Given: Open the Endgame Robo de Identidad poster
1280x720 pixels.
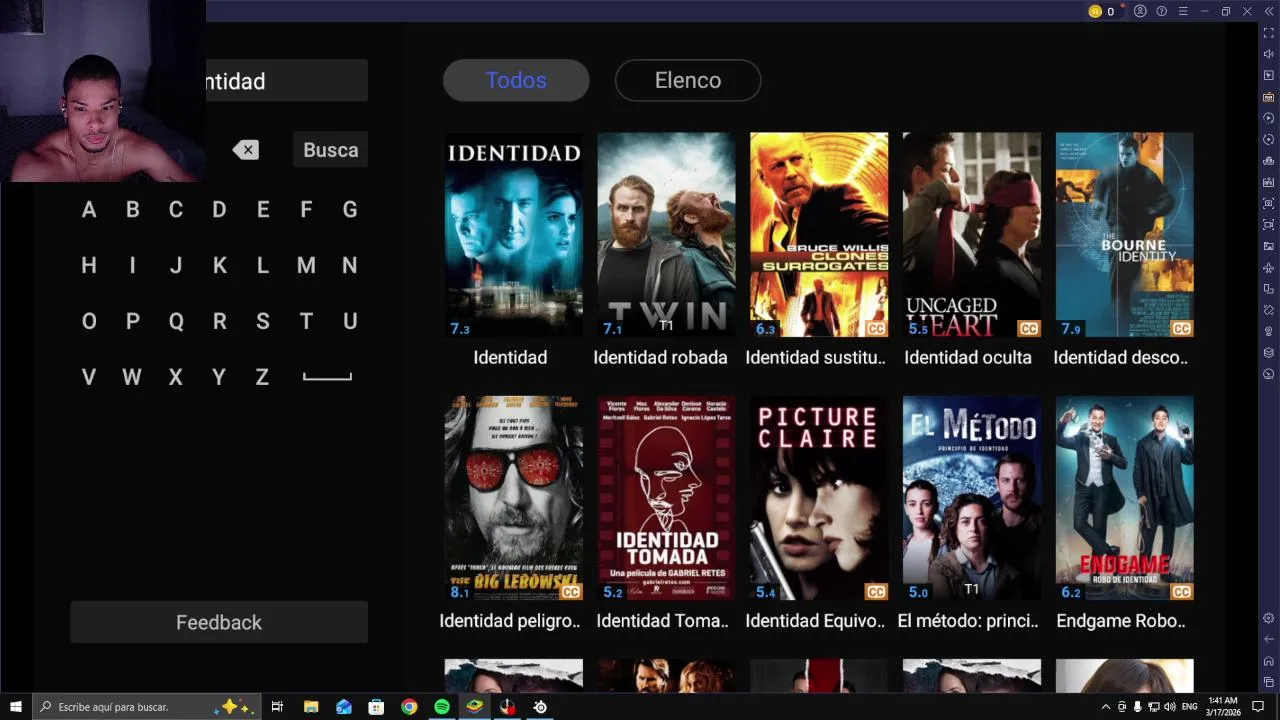Looking at the screenshot, I should tap(1124, 499).
